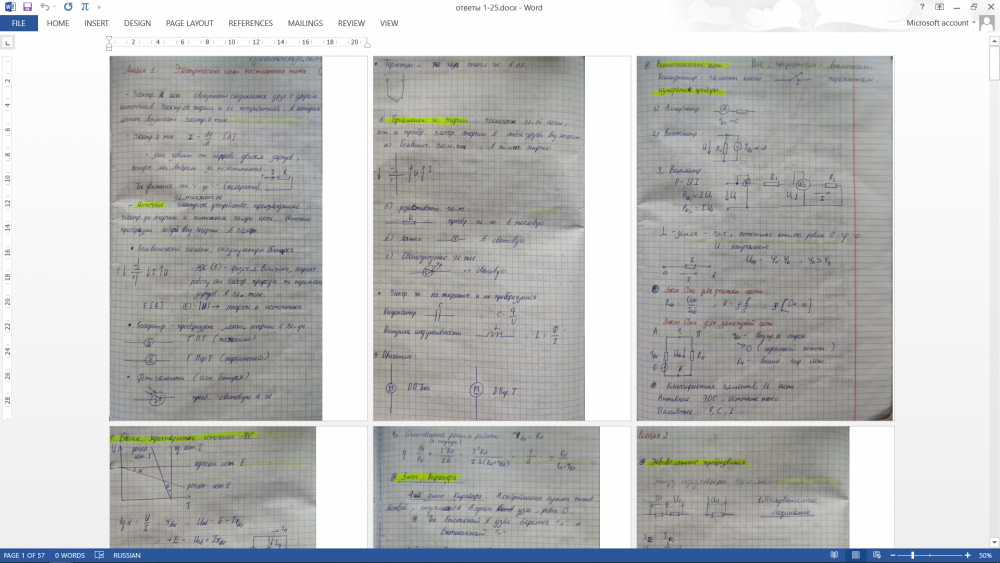The image size is (1000, 563).
Task: Click the right indent marker on ruler
Action: coord(367,45)
